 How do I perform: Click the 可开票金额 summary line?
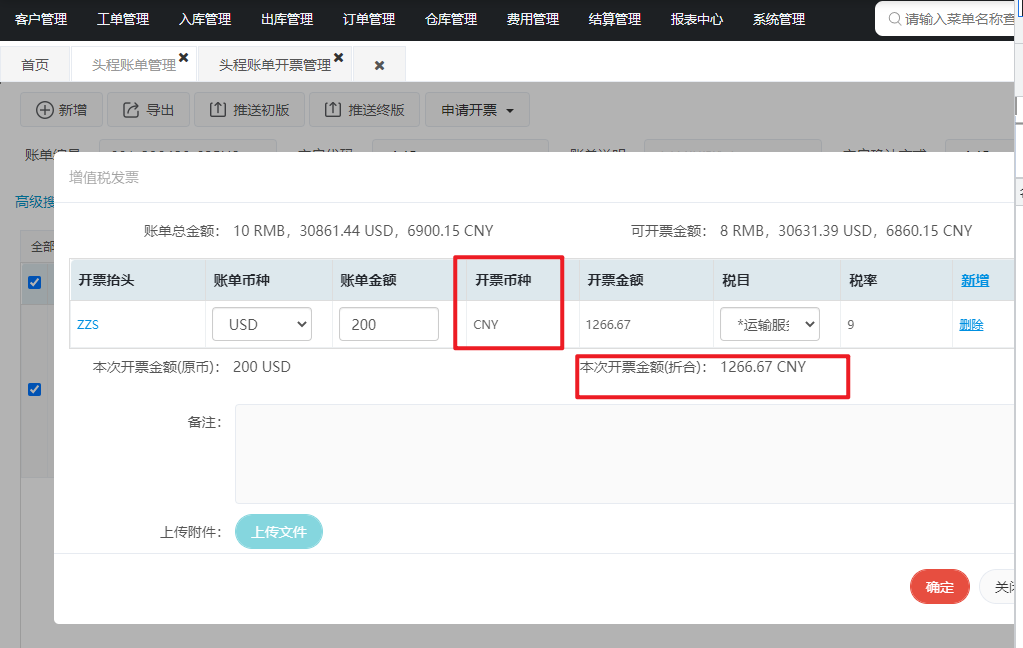(801, 231)
